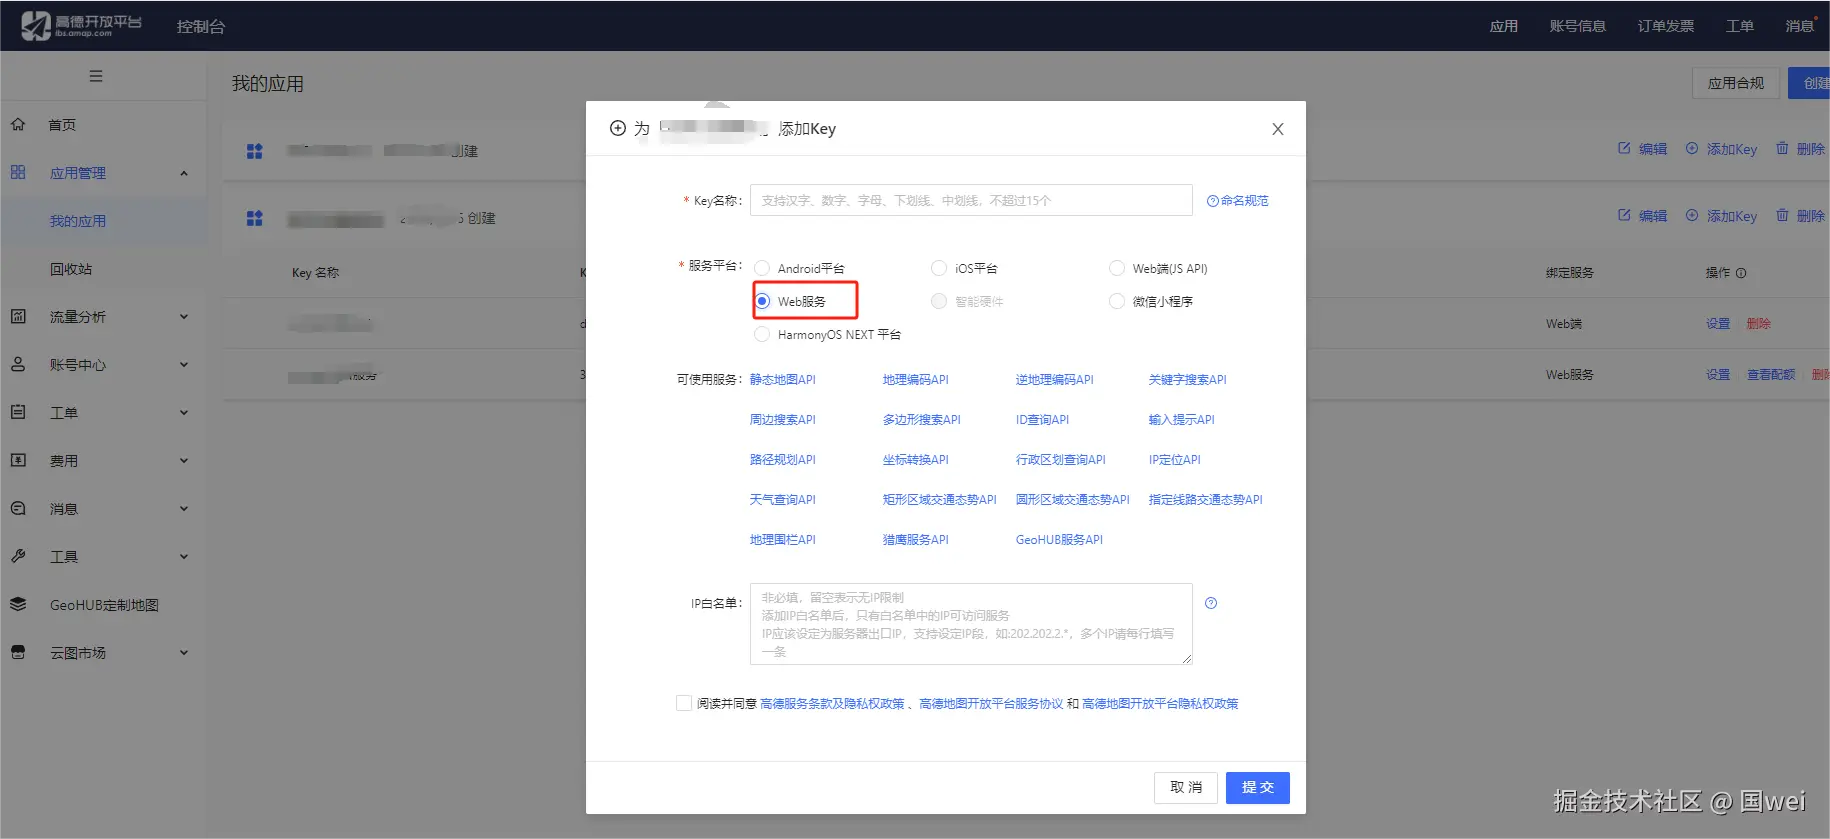1830x839 pixels.
Task: Click the 消息 chat bubble sidebar icon
Action: tap(18, 508)
